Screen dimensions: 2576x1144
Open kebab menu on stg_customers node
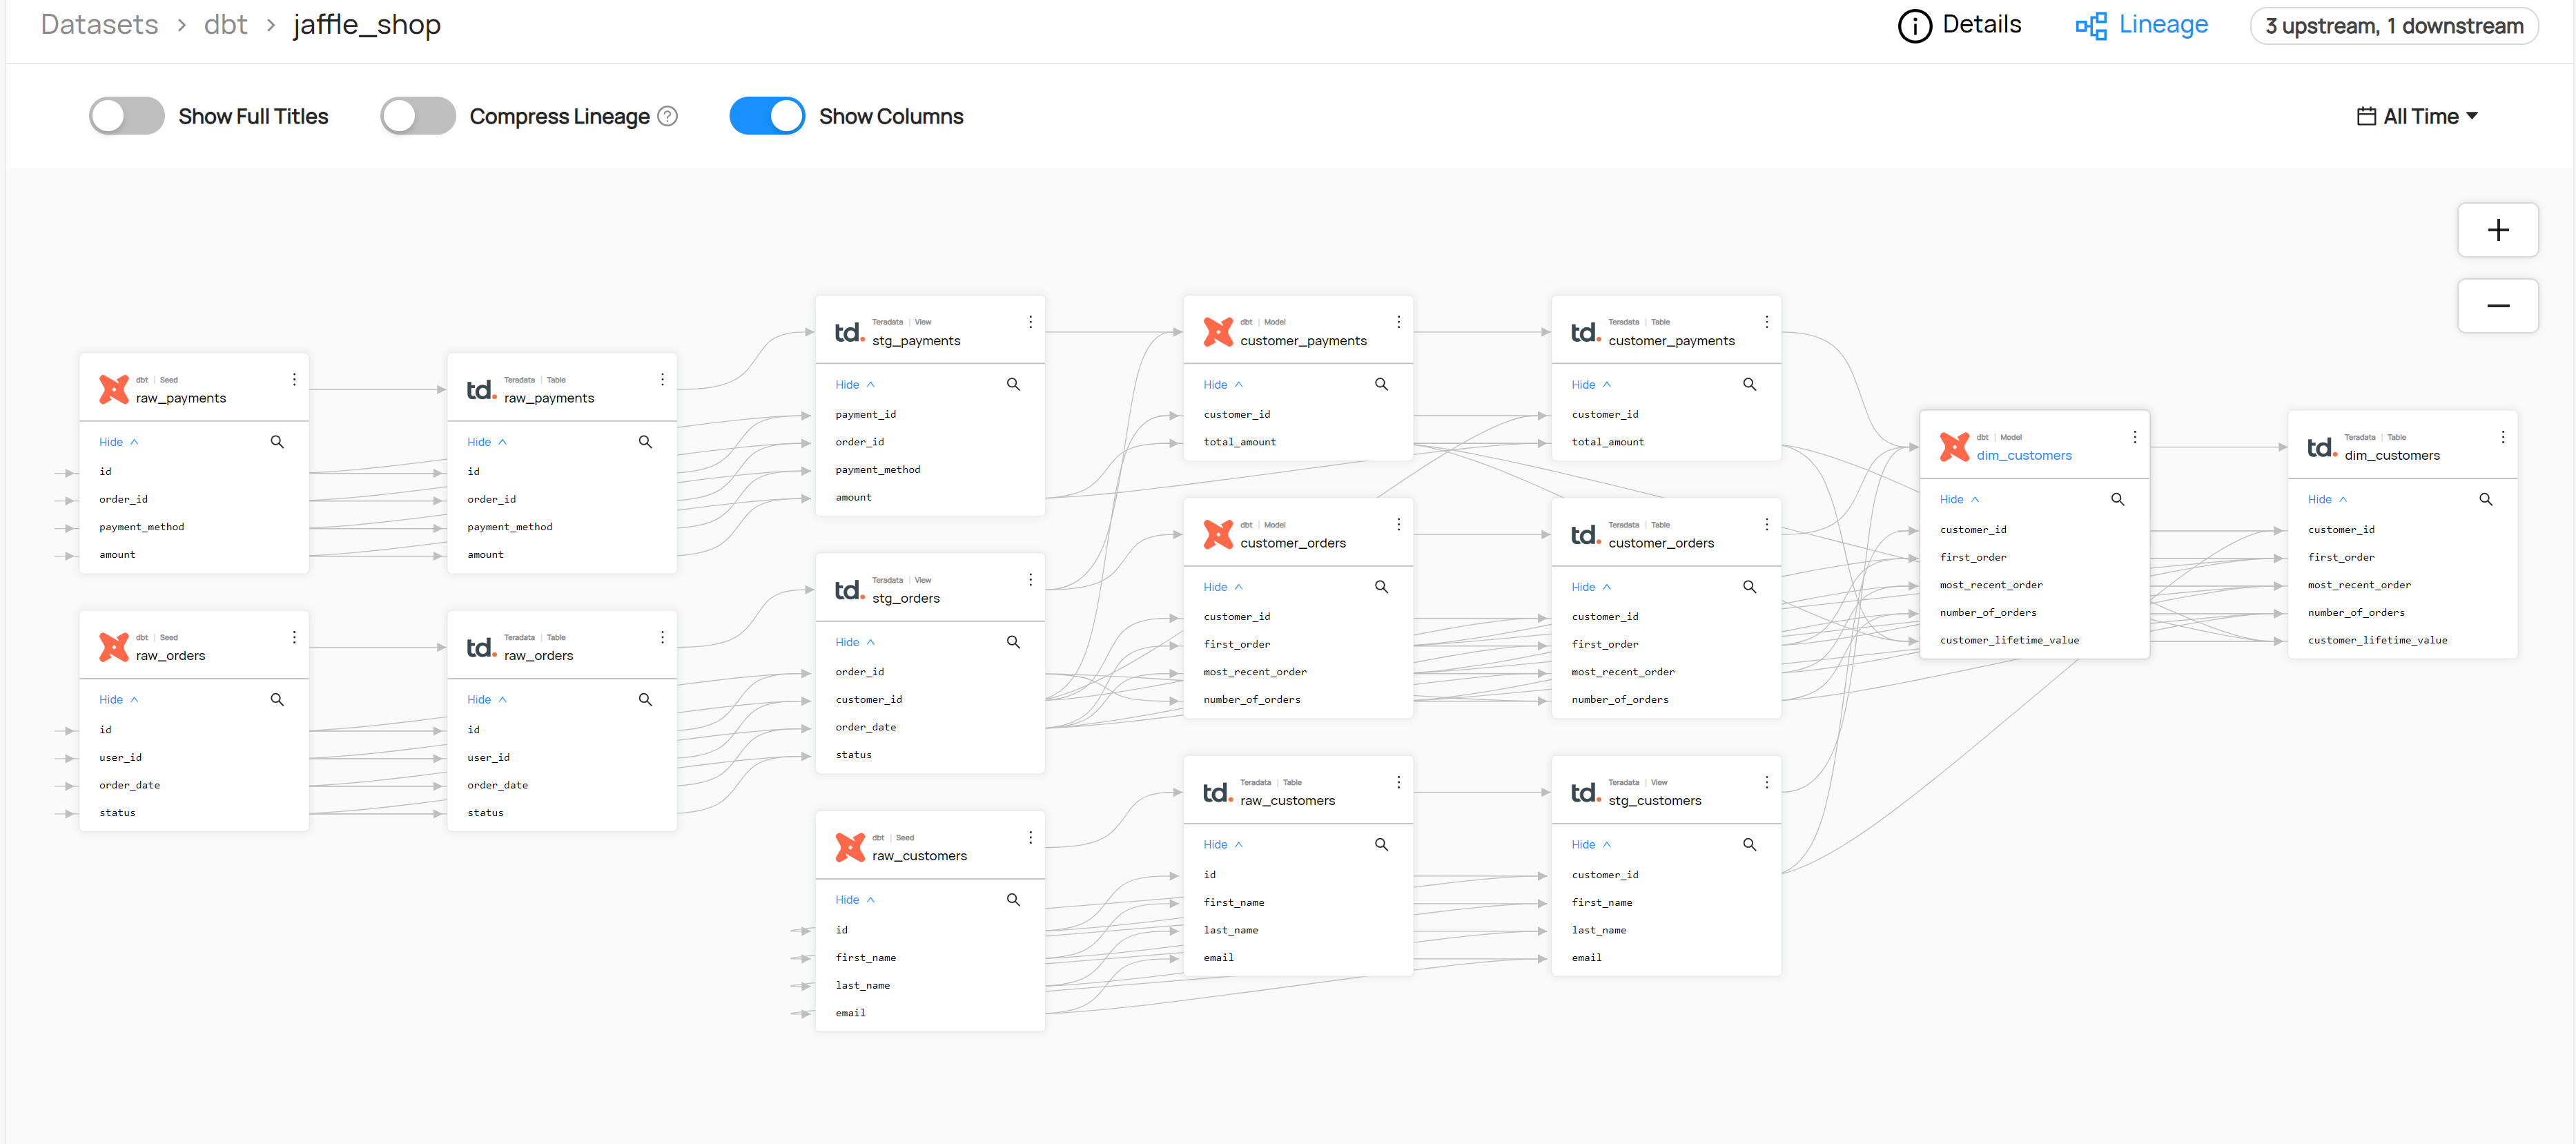[1766, 782]
